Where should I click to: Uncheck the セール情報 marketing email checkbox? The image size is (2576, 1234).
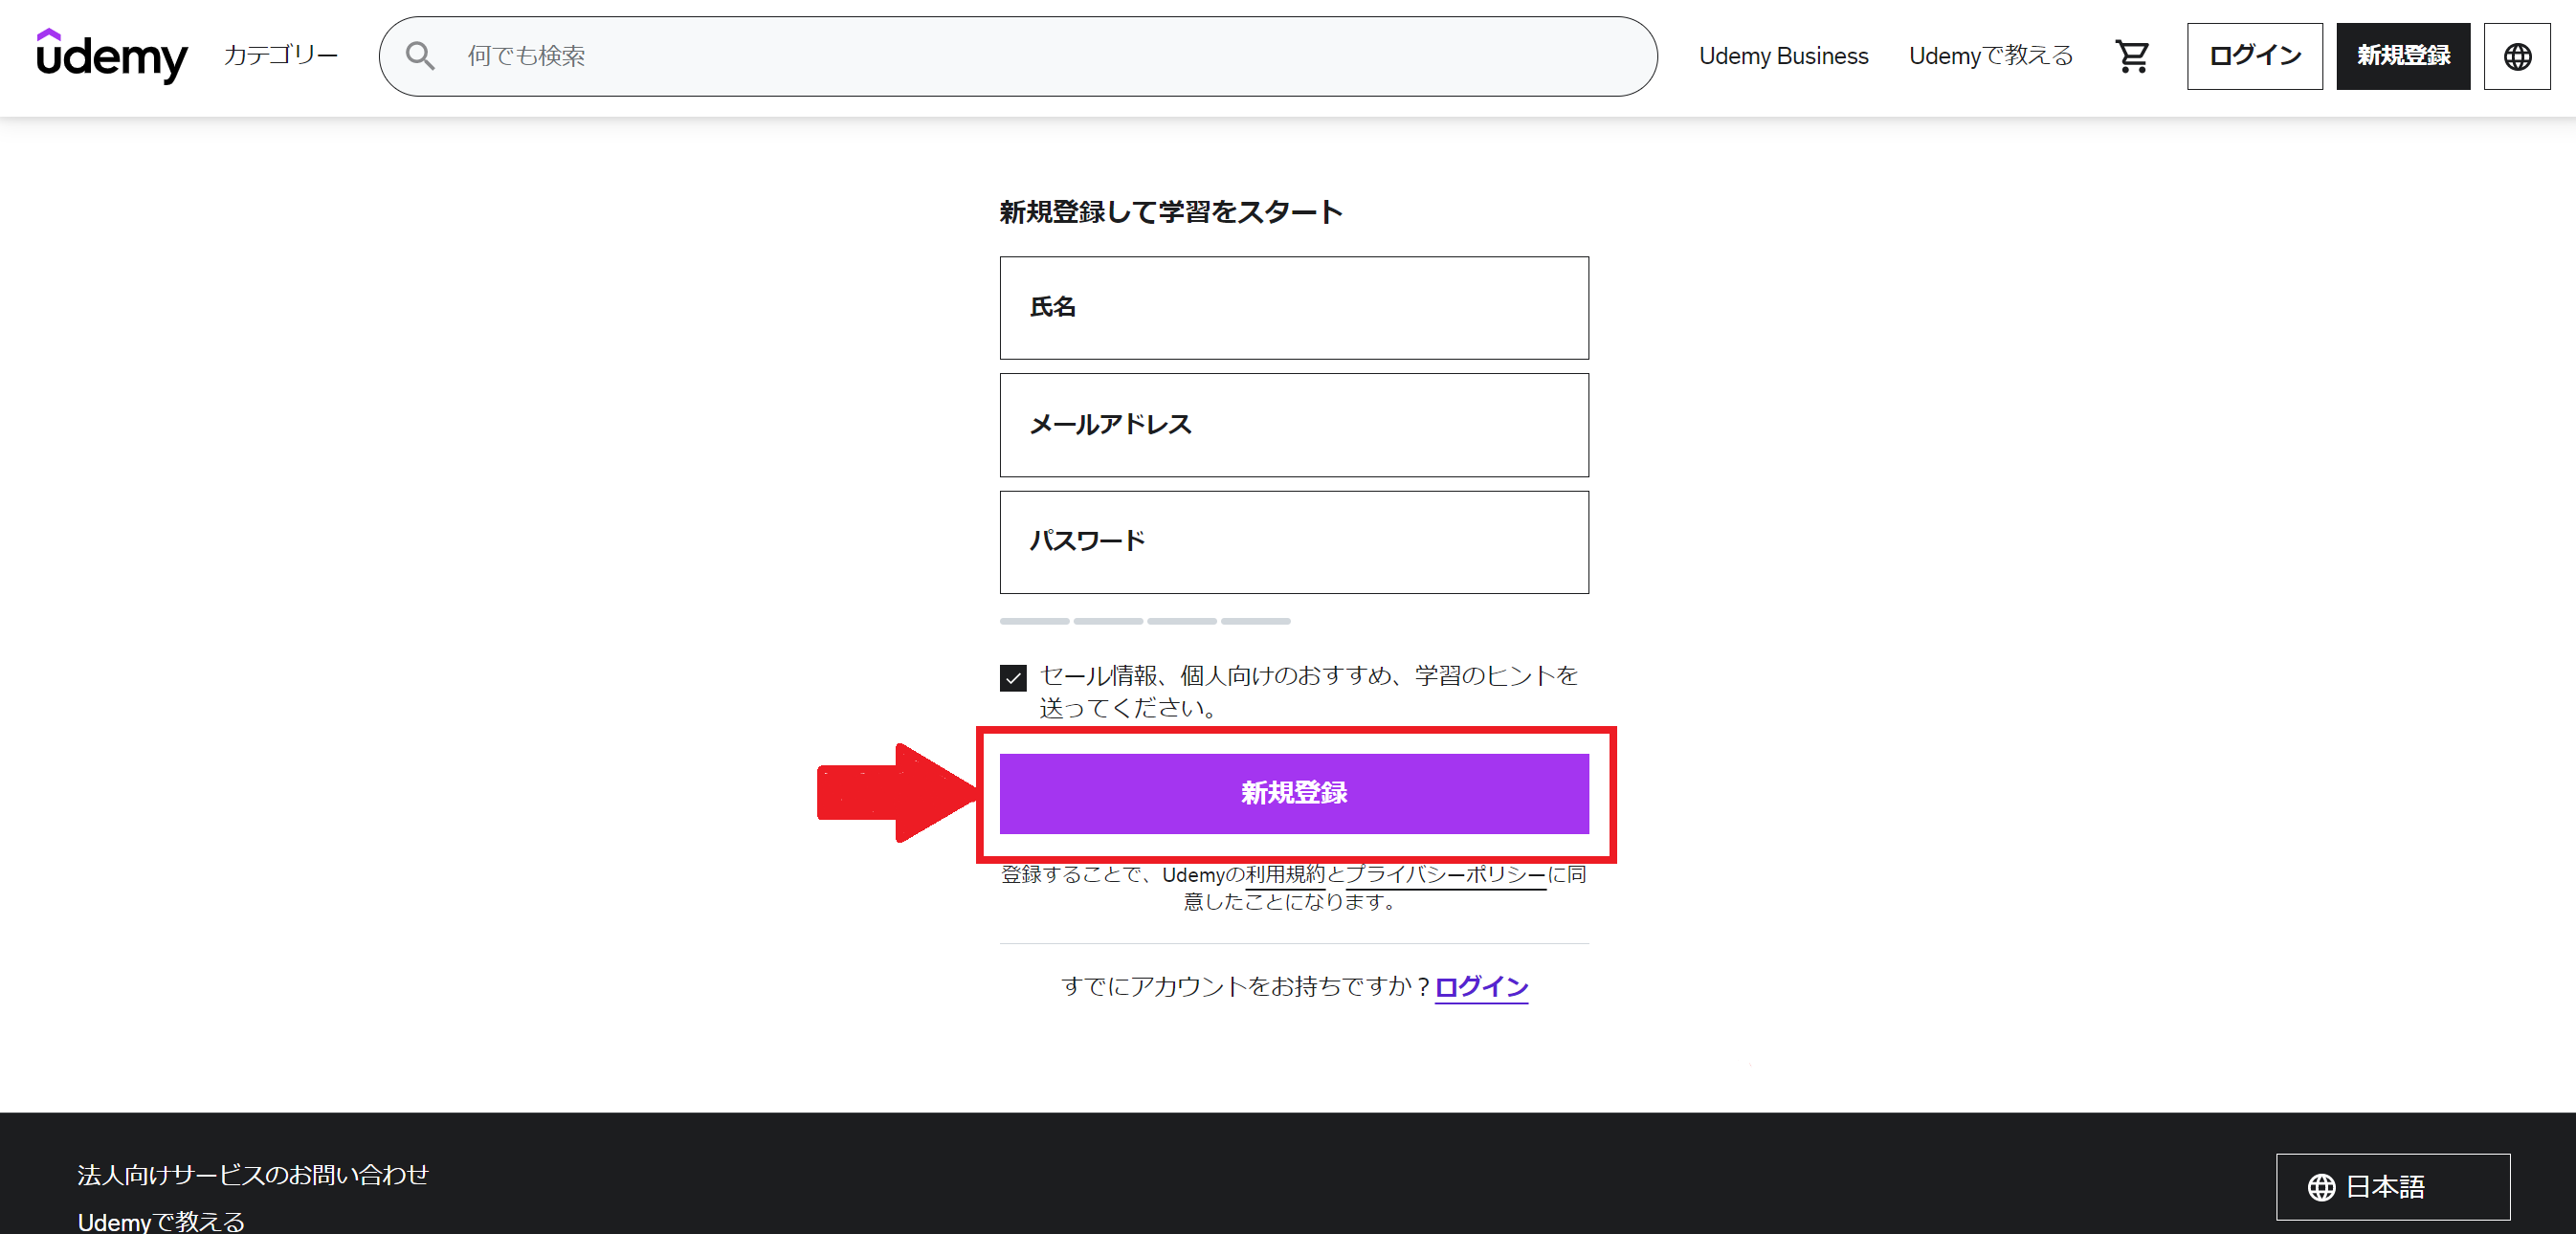[1013, 678]
